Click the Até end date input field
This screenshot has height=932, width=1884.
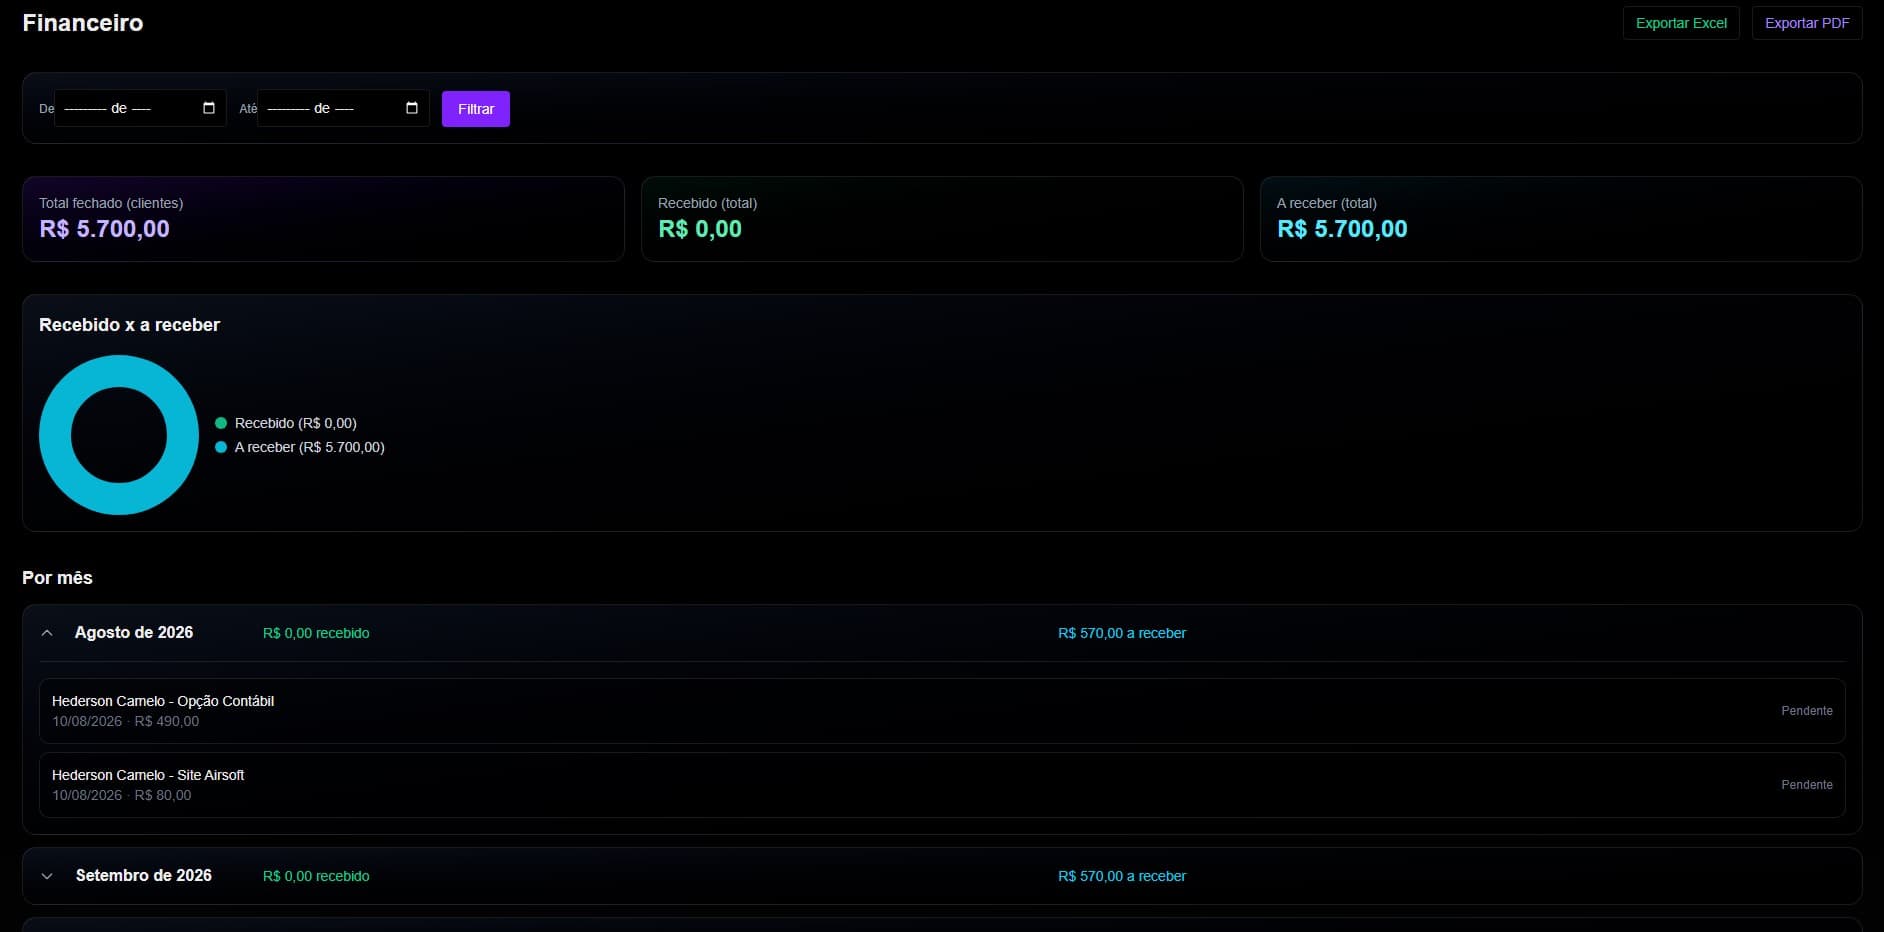[343, 108]
